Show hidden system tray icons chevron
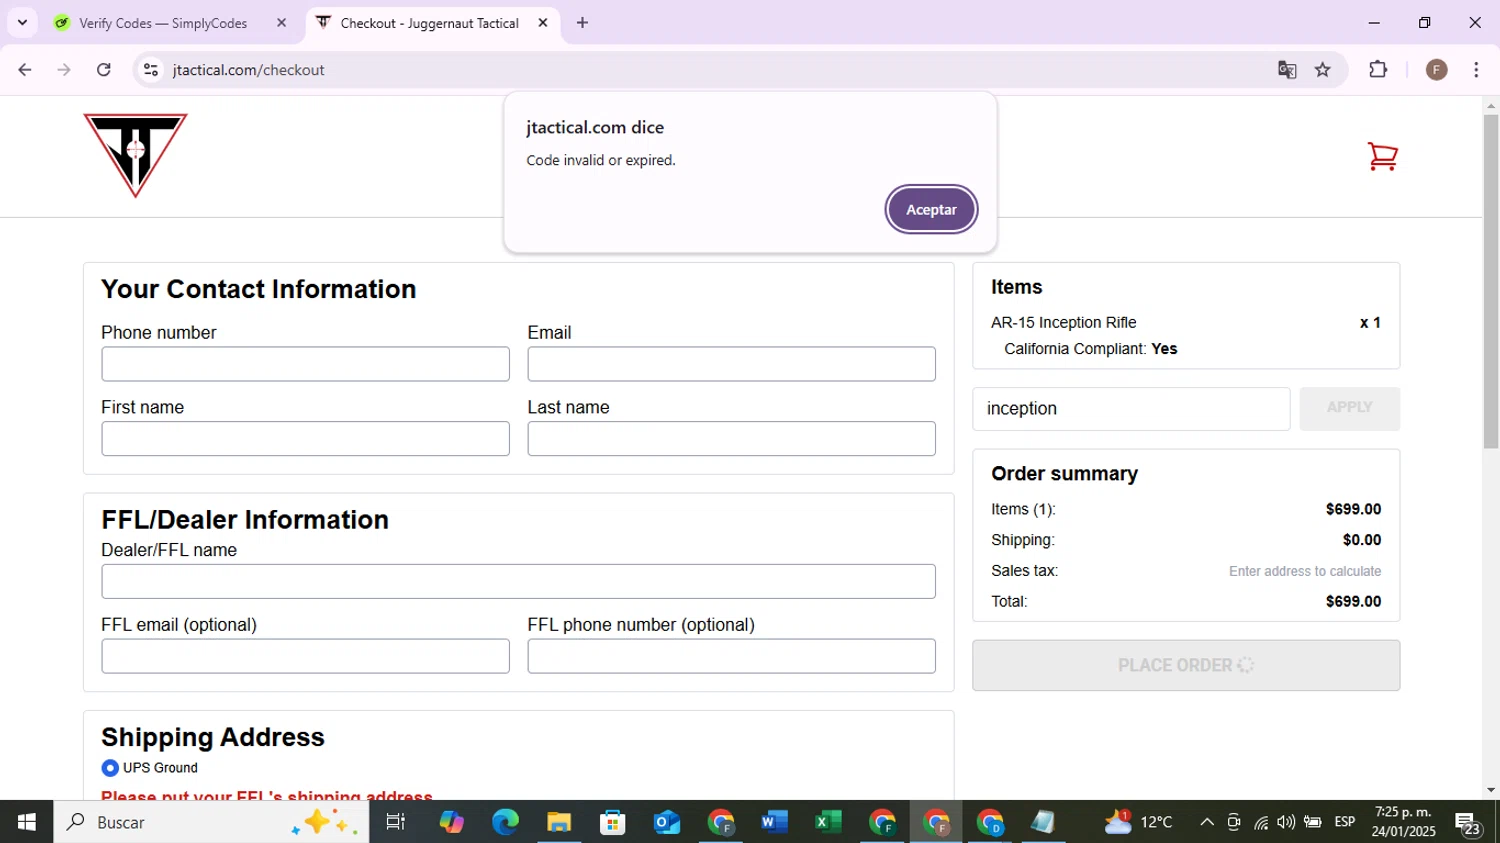The height and width of the screenshot is (843, 1500). pyautogui.click(x=1207, y=822)
